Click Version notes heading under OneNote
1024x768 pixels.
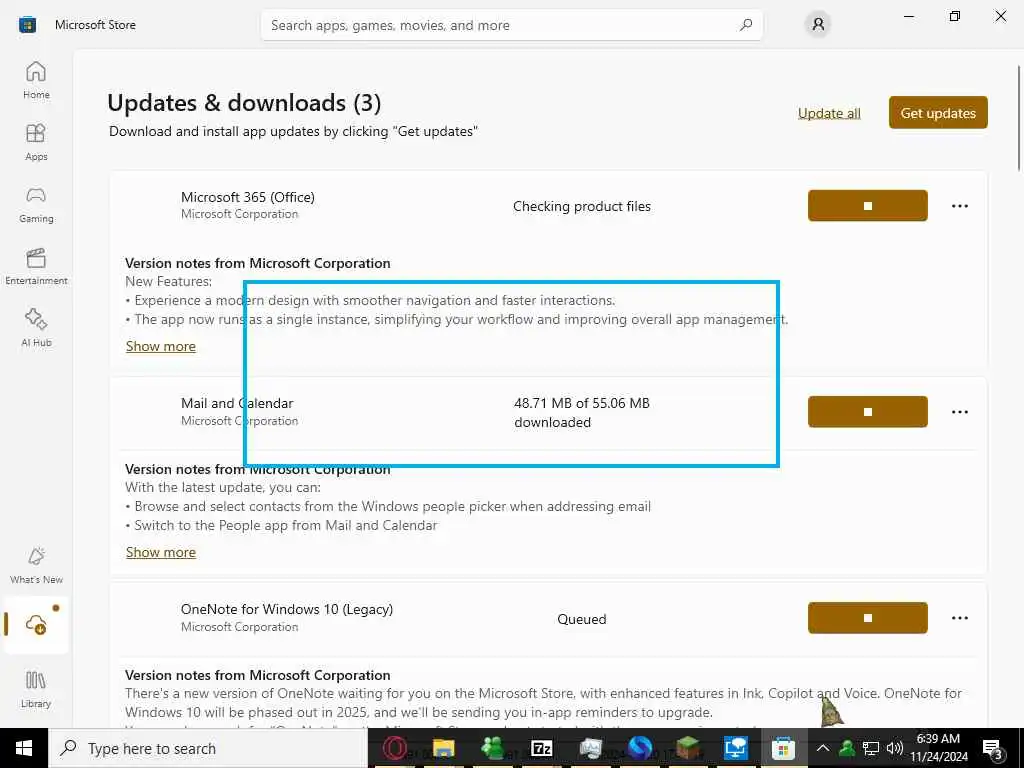[258, 675]
